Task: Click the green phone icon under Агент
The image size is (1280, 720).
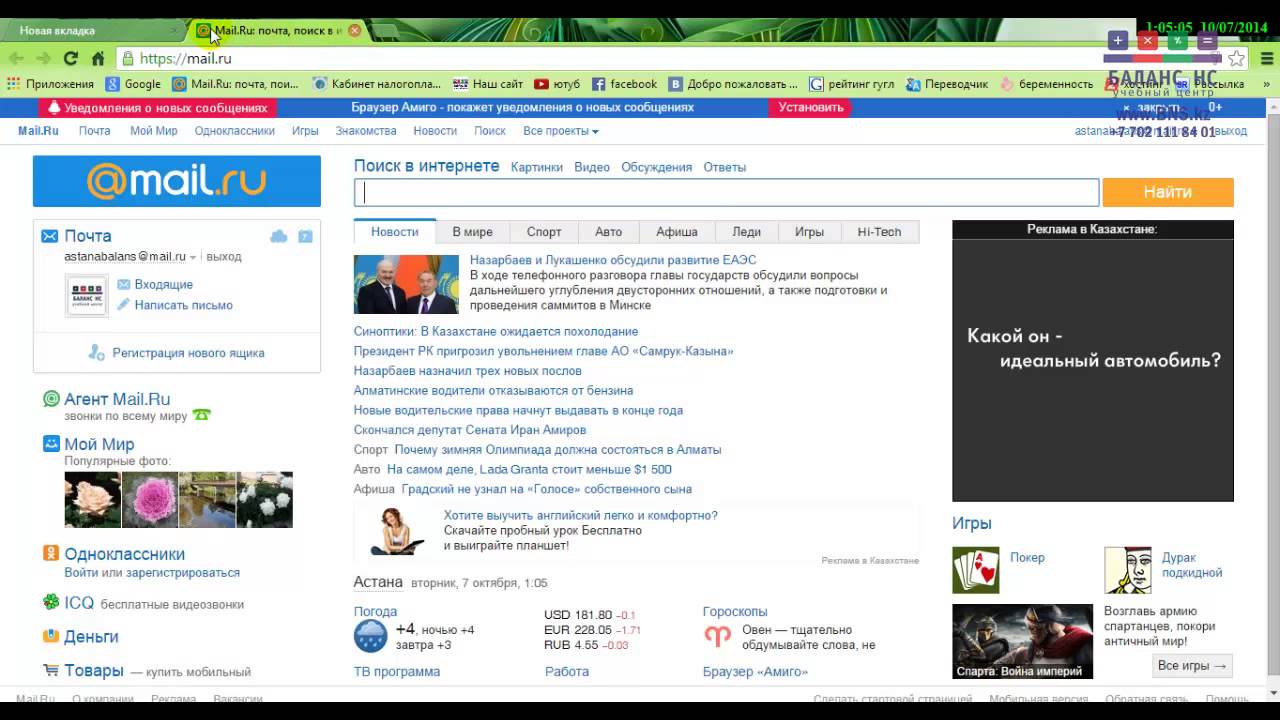Action: [x=202, y=415]
